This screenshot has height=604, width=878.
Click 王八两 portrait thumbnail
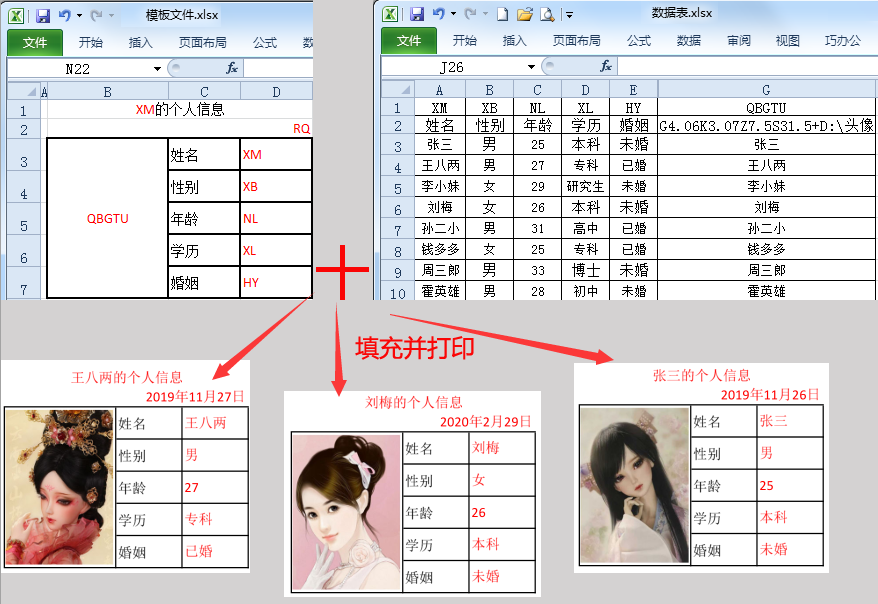click(59, 487)
